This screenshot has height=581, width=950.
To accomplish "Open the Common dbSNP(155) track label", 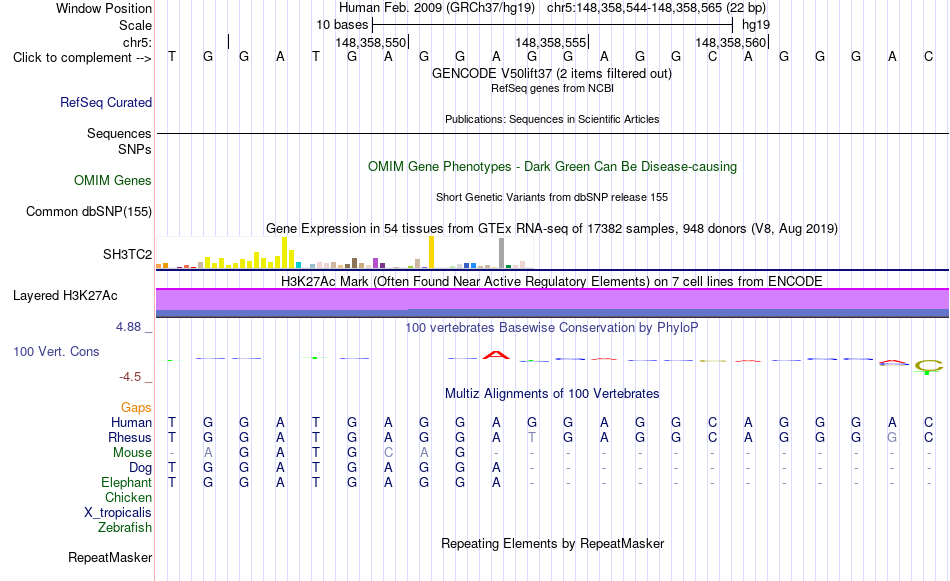I will tap(89, 211).
